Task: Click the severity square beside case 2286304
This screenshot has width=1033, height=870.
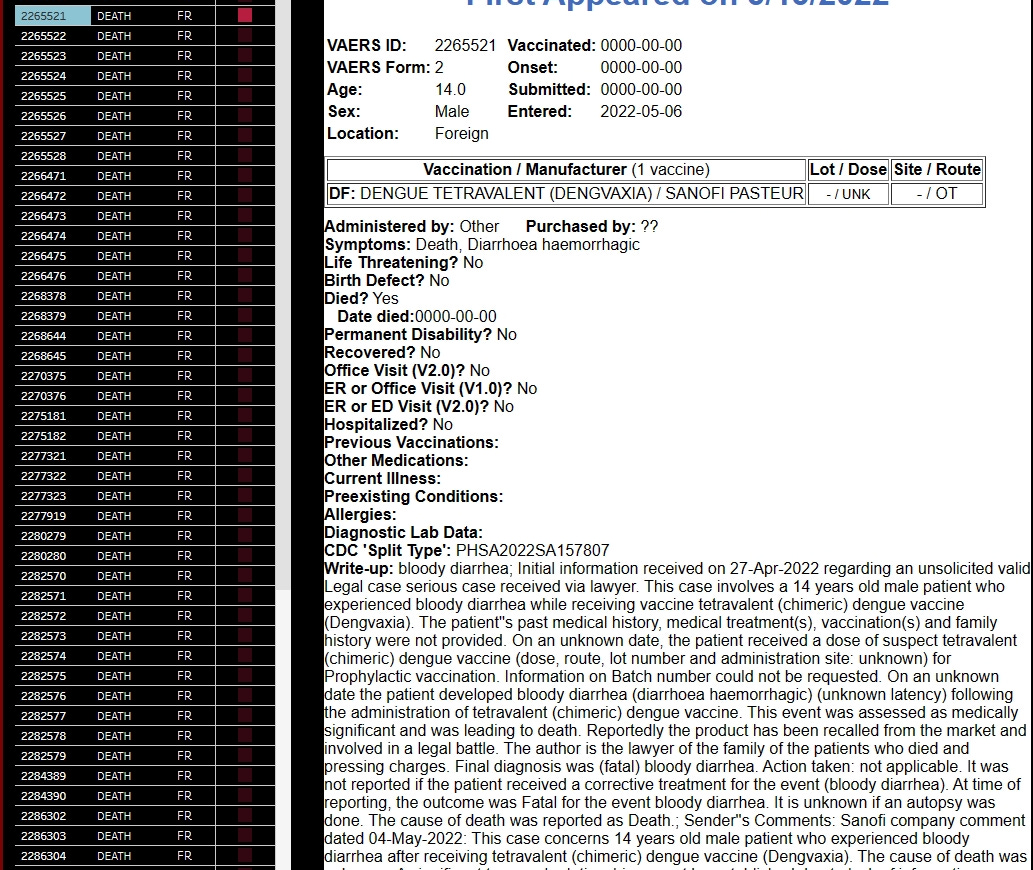Action: coord(246,856)
